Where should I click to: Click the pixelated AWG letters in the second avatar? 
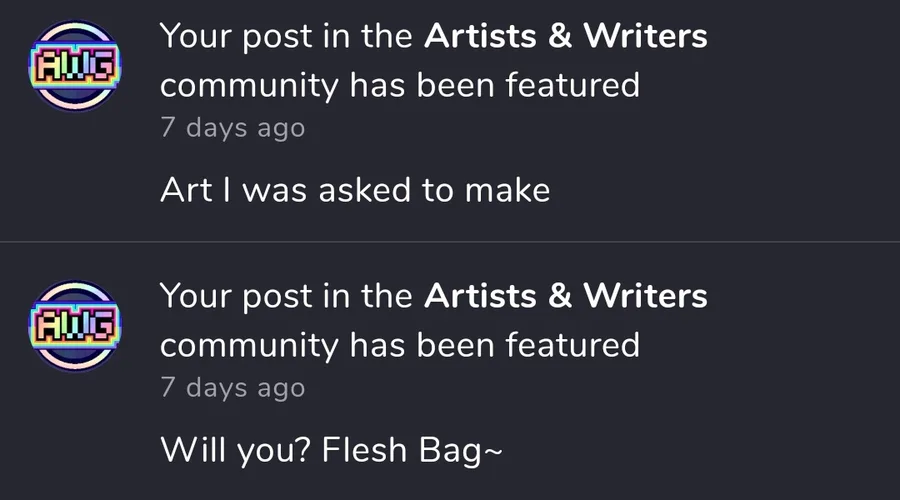75,326
